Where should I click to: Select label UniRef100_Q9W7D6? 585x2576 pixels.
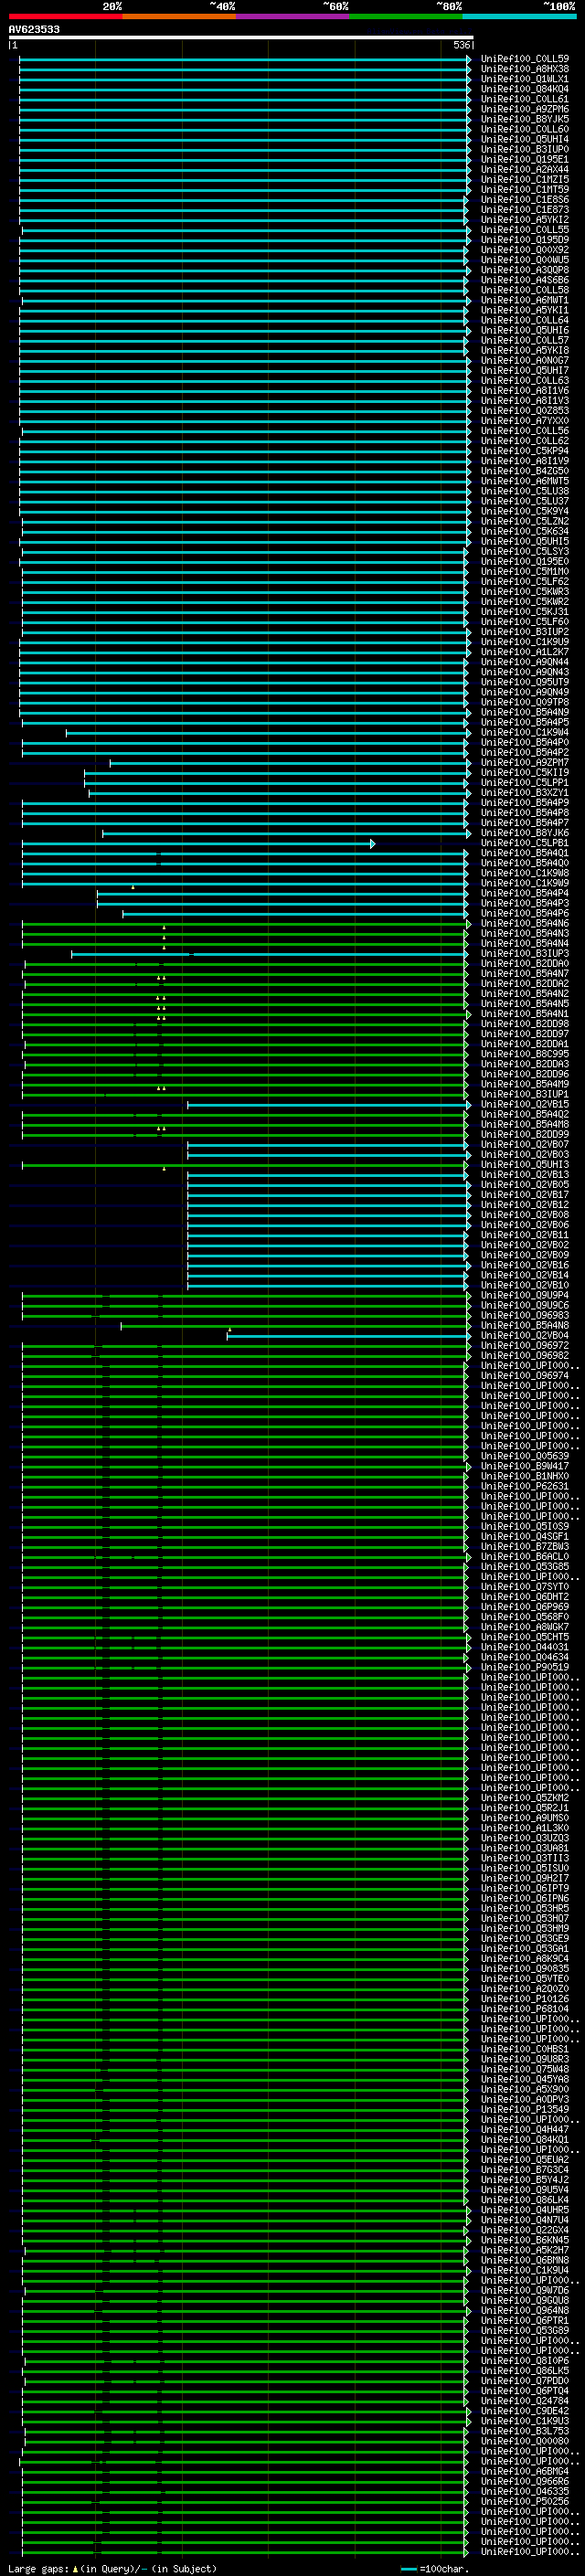point(524,2290)
